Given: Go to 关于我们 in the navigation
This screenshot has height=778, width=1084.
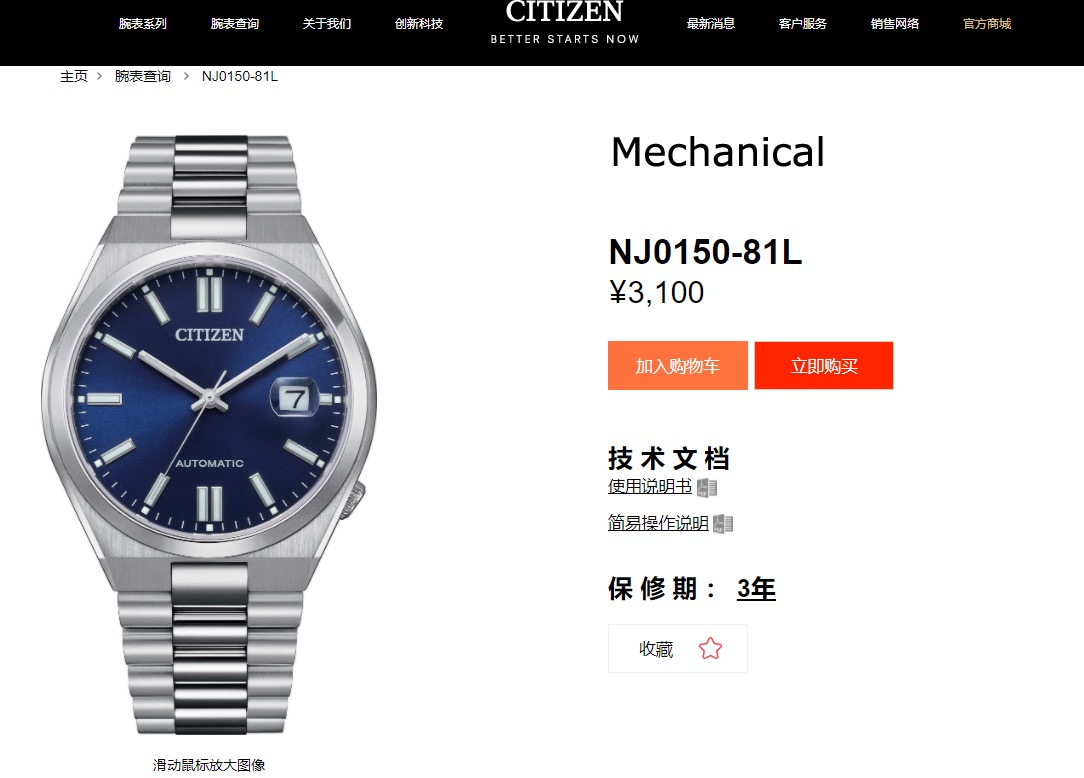Looking at the screenshot, I should point(327,24).
